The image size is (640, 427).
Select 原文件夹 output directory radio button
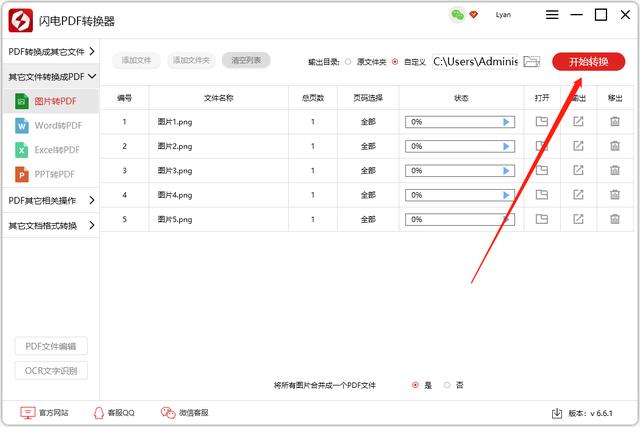(348, 62)
